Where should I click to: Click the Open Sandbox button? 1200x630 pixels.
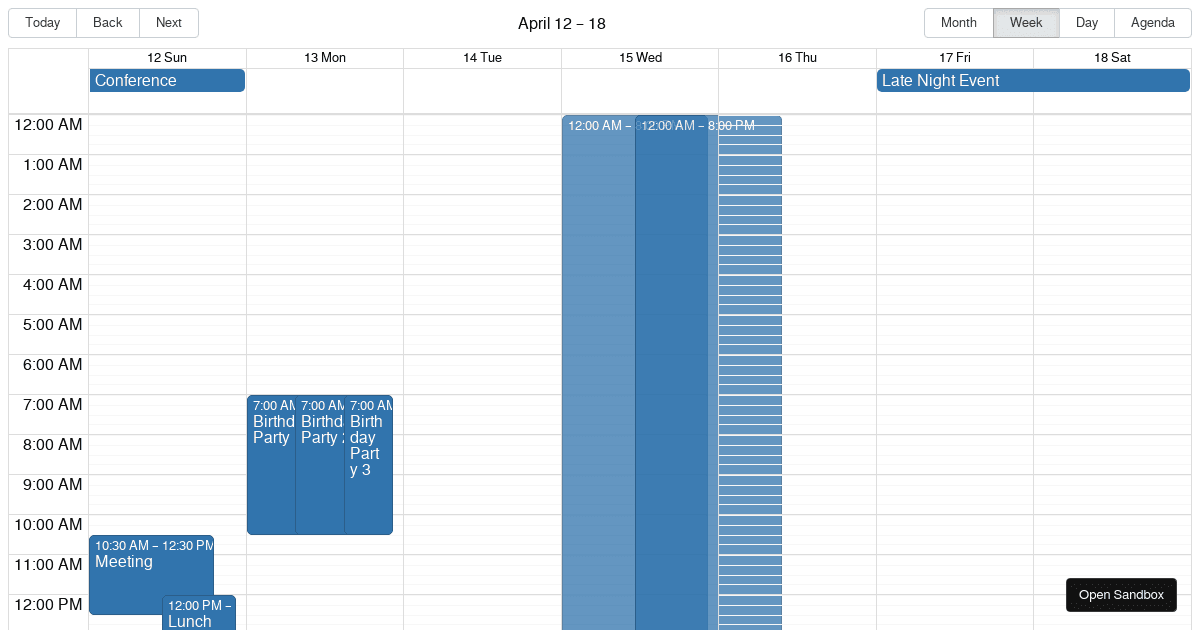(1121, 594)
